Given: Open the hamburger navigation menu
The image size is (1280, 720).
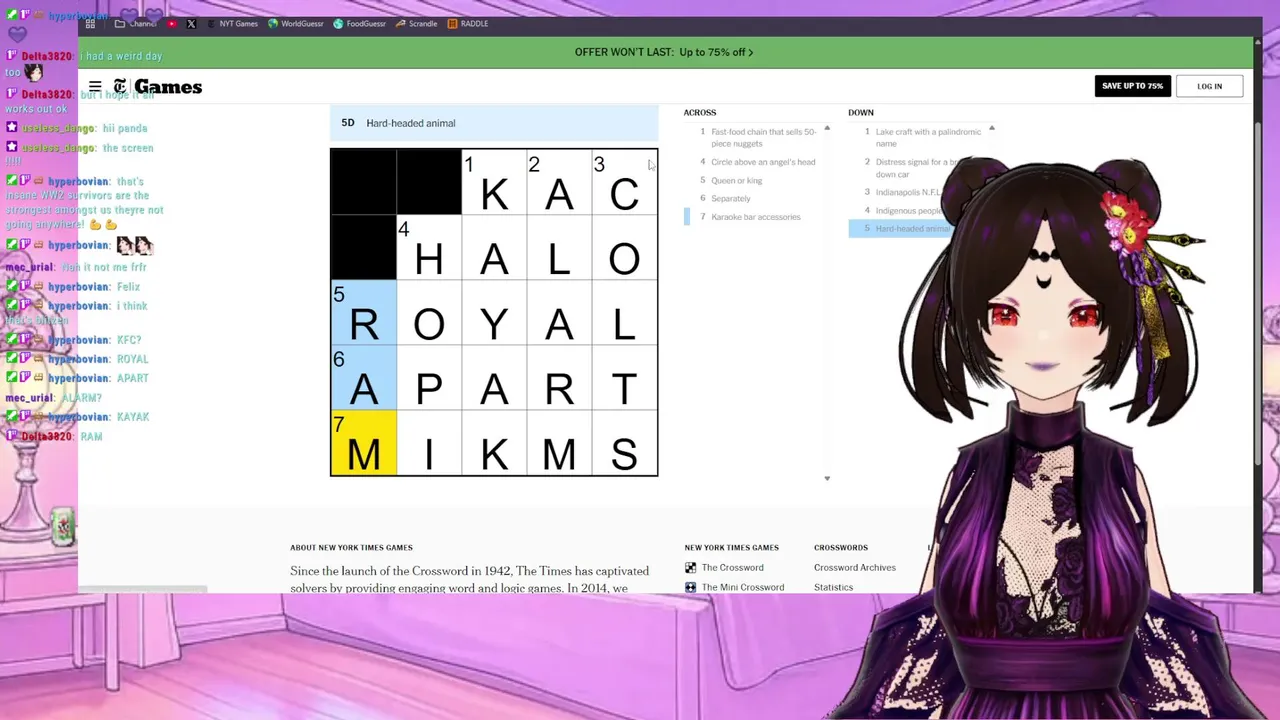Looking at the screenshot, I should tap(95, 87).
